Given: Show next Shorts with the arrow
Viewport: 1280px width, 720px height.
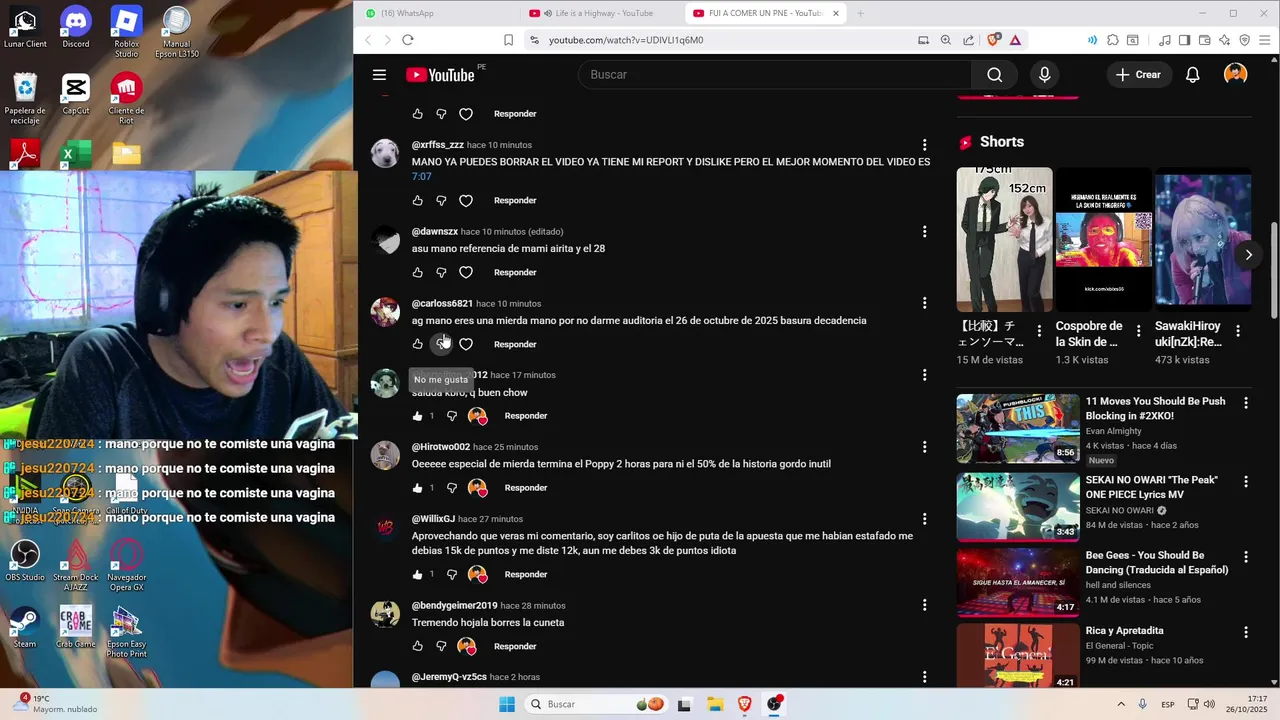Looking at the screenshot, I should pos(1248,255).
